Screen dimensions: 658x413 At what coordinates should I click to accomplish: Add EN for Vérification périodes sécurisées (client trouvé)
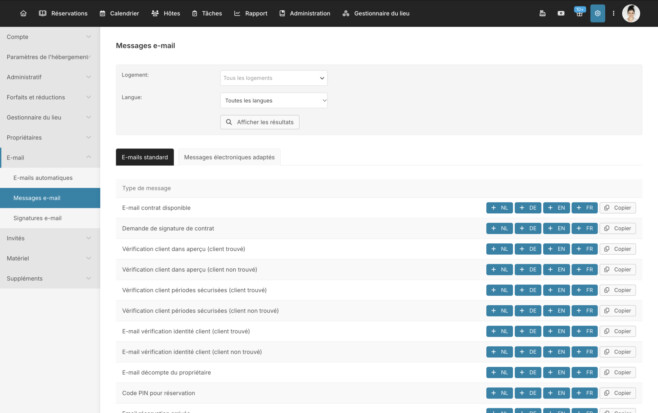point(556,290)
